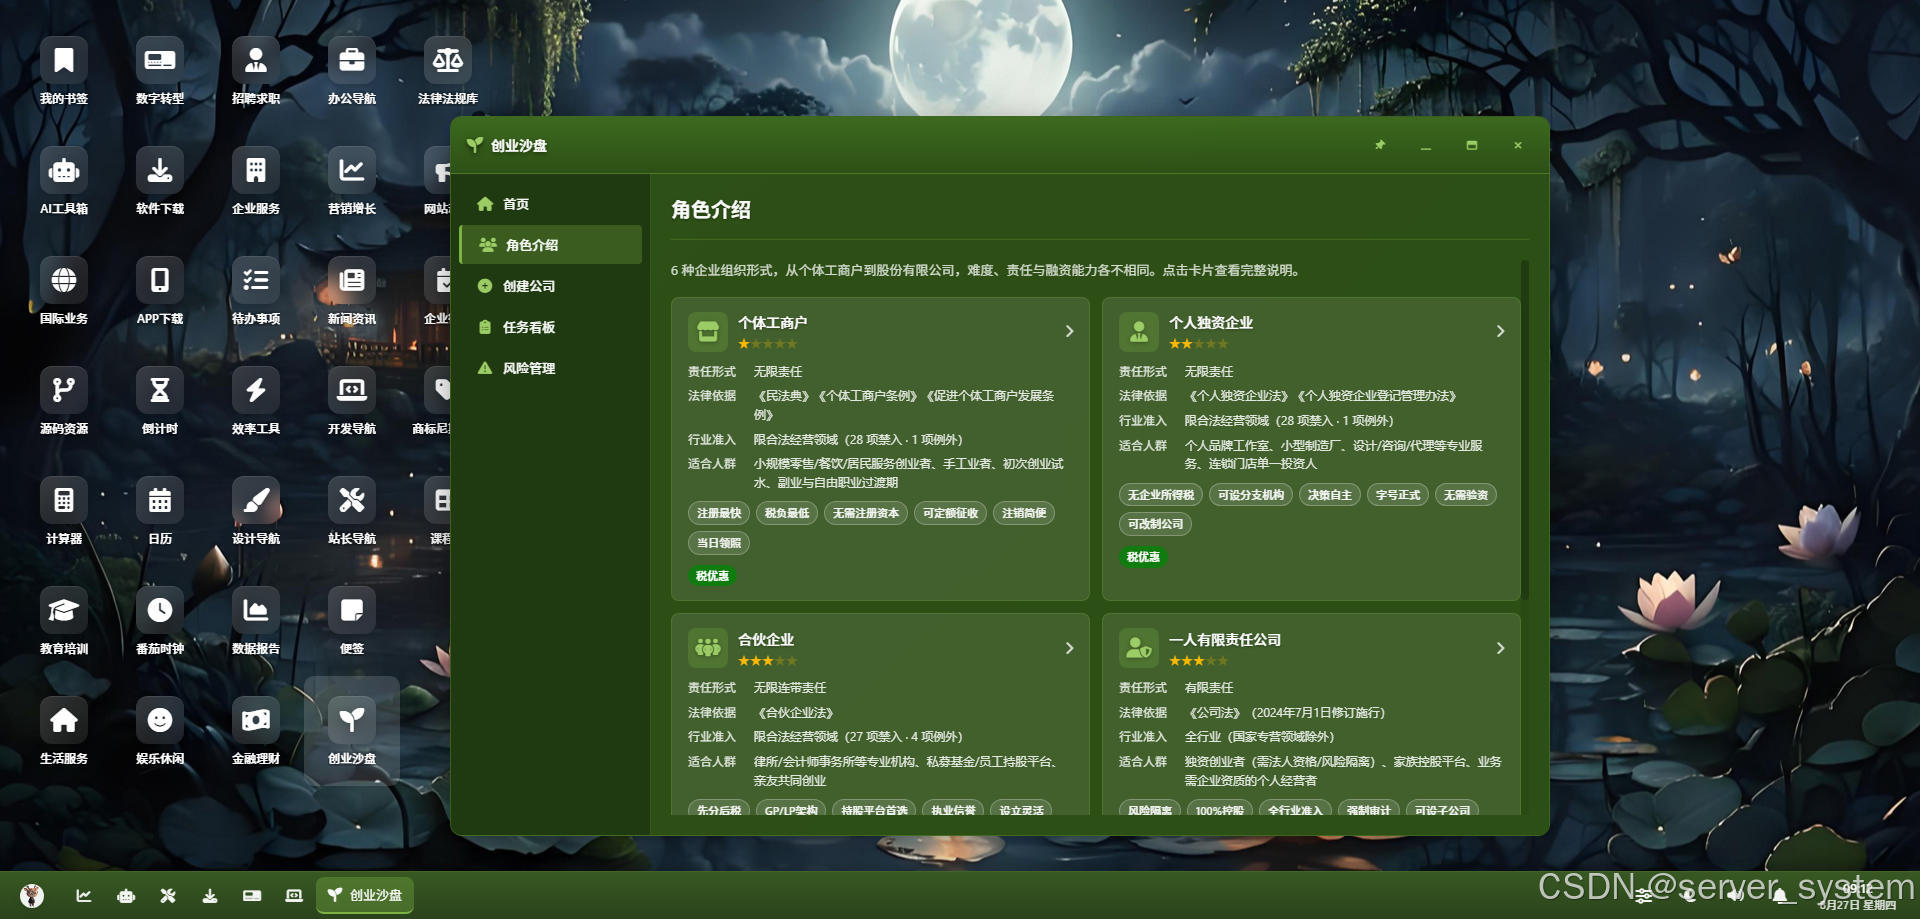1920x919 pixels.
Task: Click the 当日领照 tag
Action: (719, 544)
